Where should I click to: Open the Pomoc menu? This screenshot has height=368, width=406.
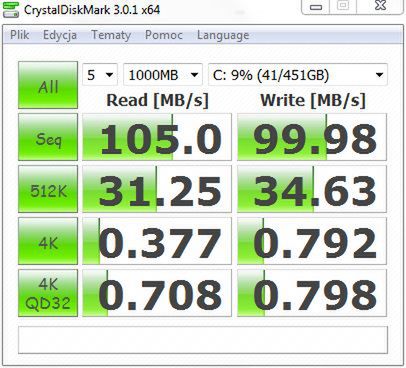coord(164,35)
